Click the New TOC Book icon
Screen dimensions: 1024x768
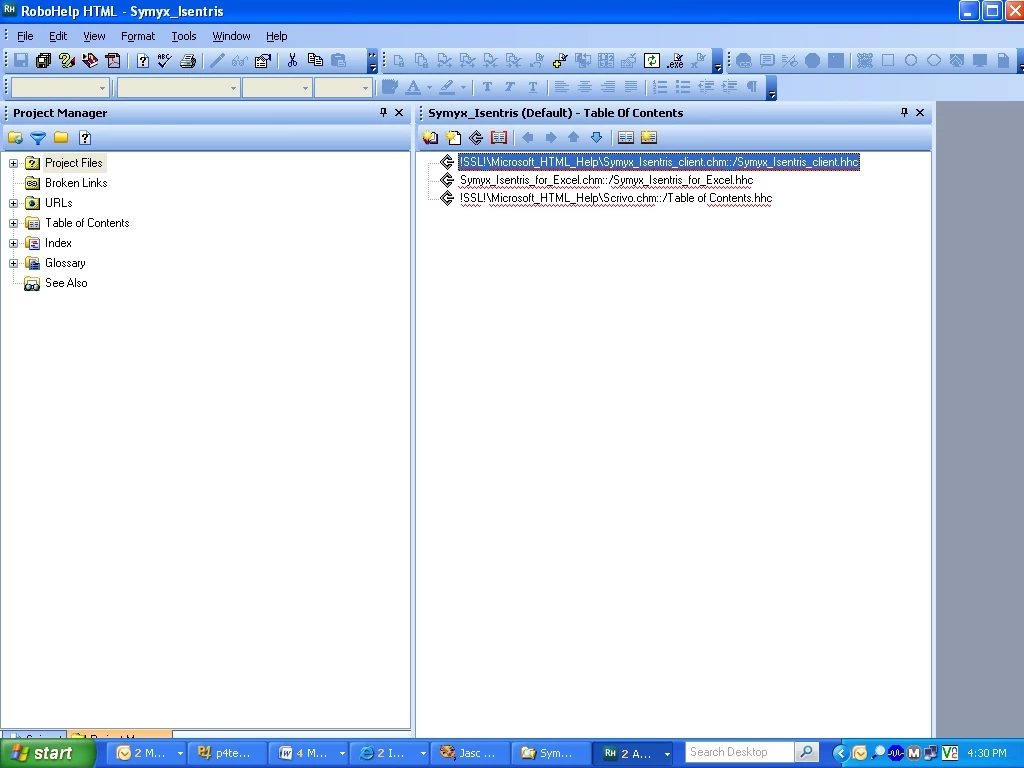tap(430, 137)
